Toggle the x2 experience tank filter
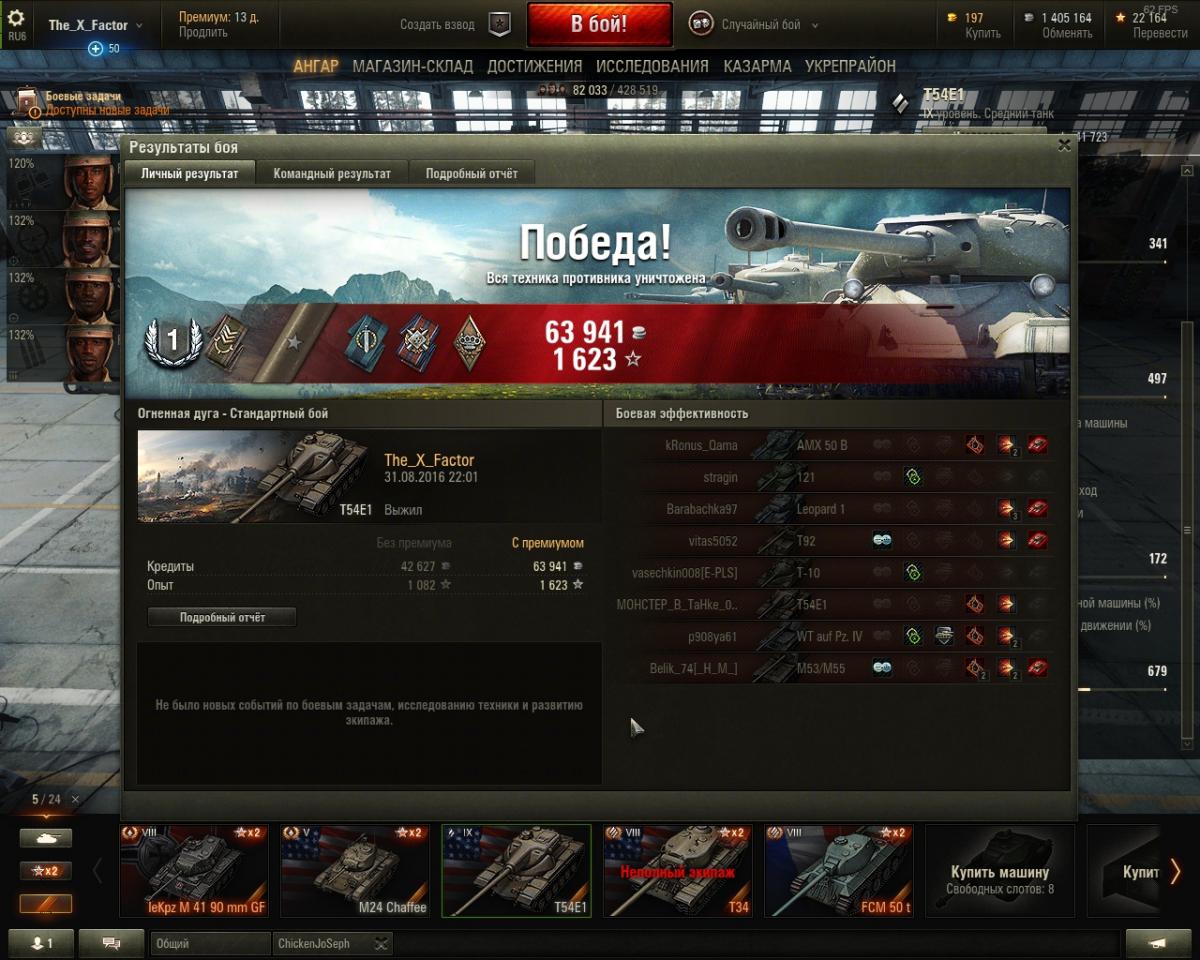 pyautogui.click(x=46, y=871)
